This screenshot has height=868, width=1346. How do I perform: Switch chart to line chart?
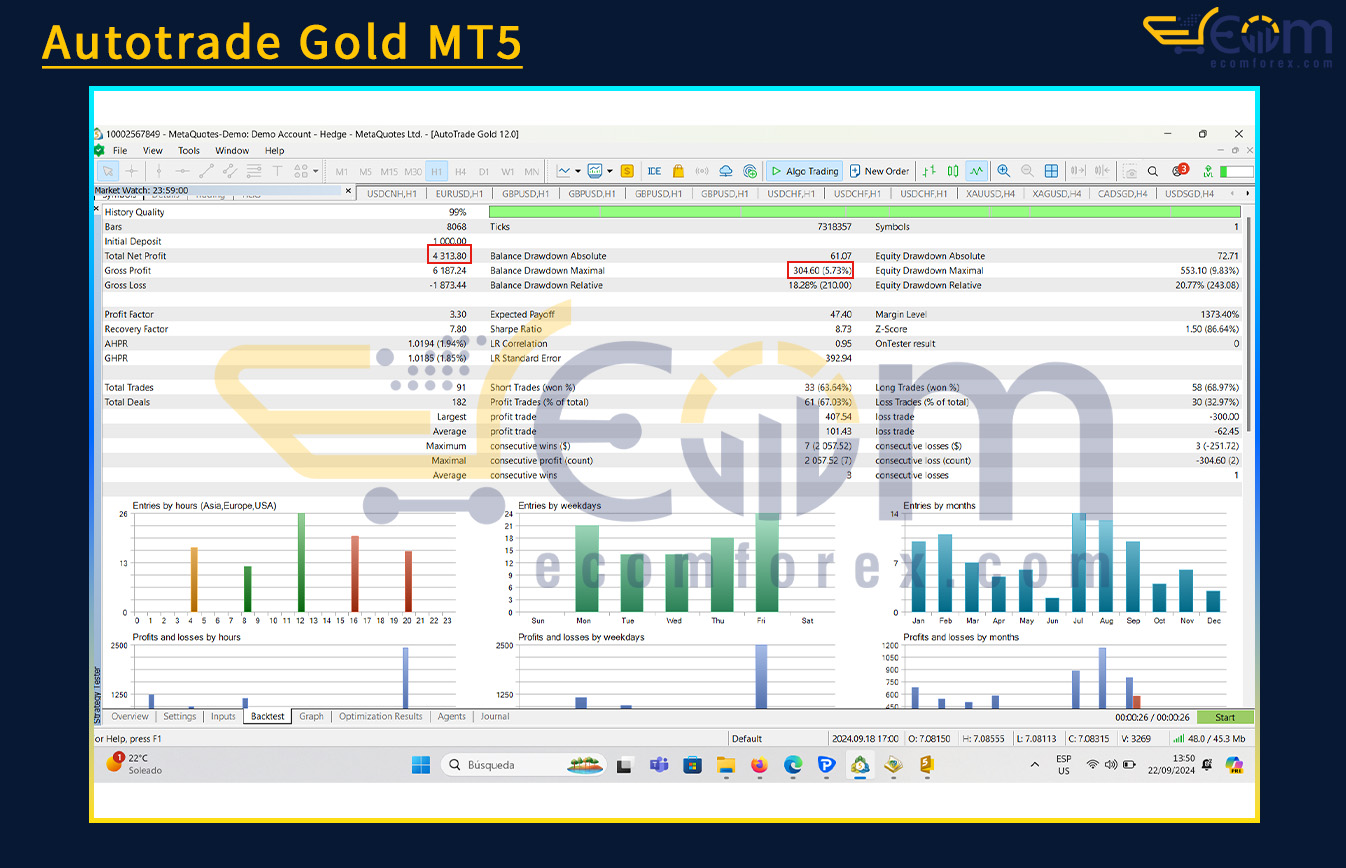(977, 171)
